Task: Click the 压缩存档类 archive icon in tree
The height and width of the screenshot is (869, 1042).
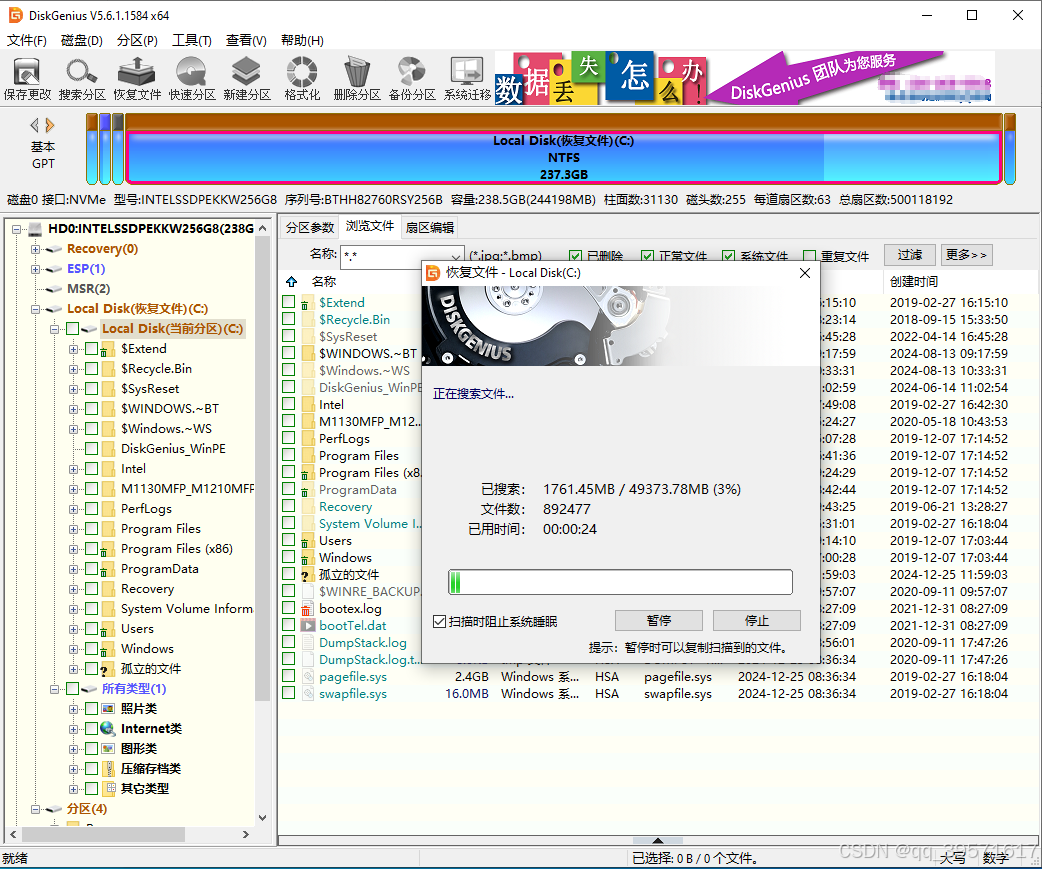Action: [x=108, y=769]
